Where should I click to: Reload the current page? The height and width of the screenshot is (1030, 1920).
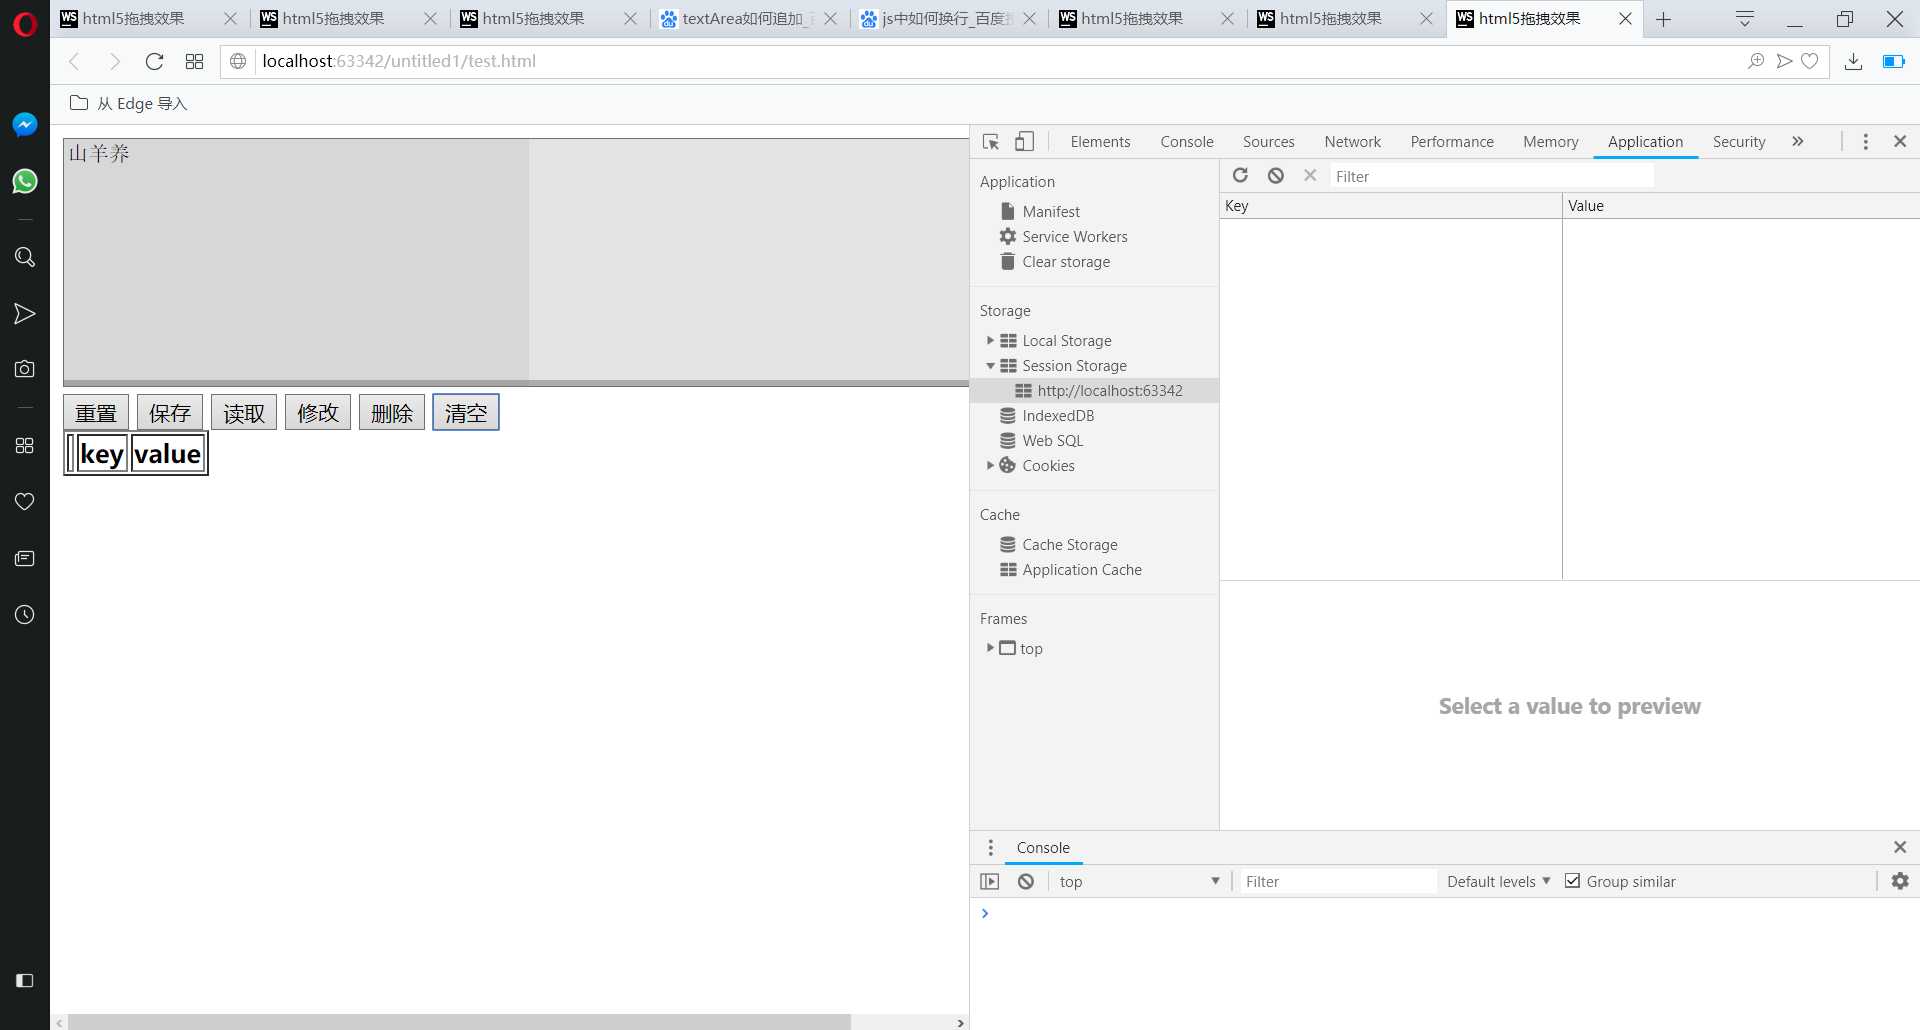click(154, 61)
